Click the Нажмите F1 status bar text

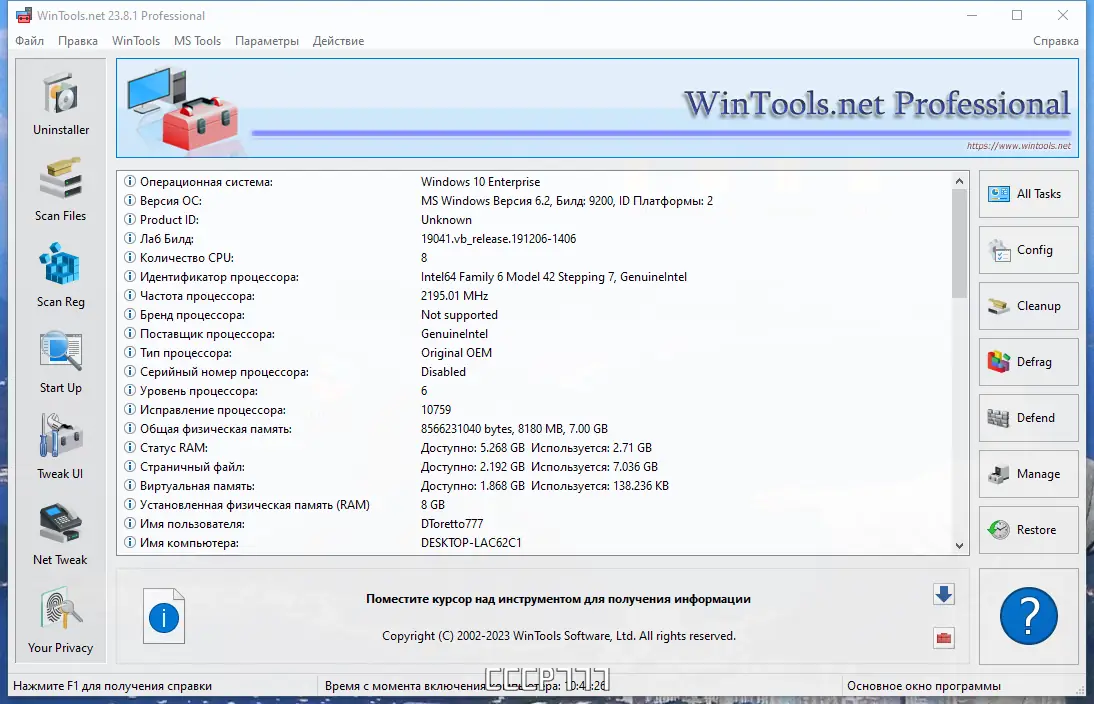112,686
